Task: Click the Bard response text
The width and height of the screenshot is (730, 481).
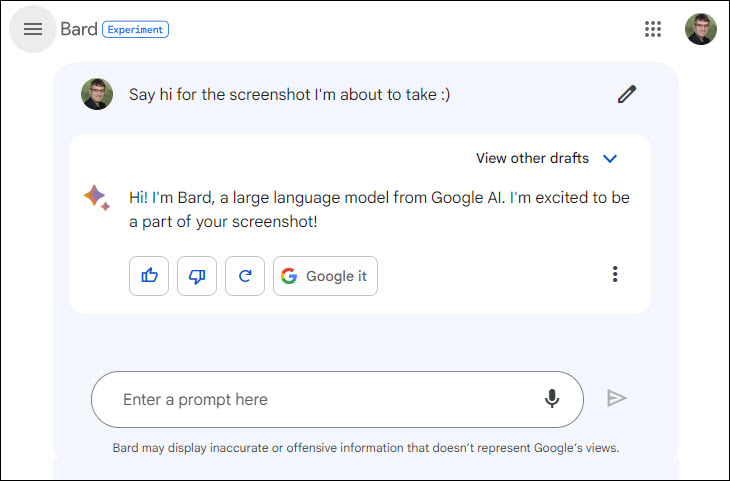Action: pos(379,210)
